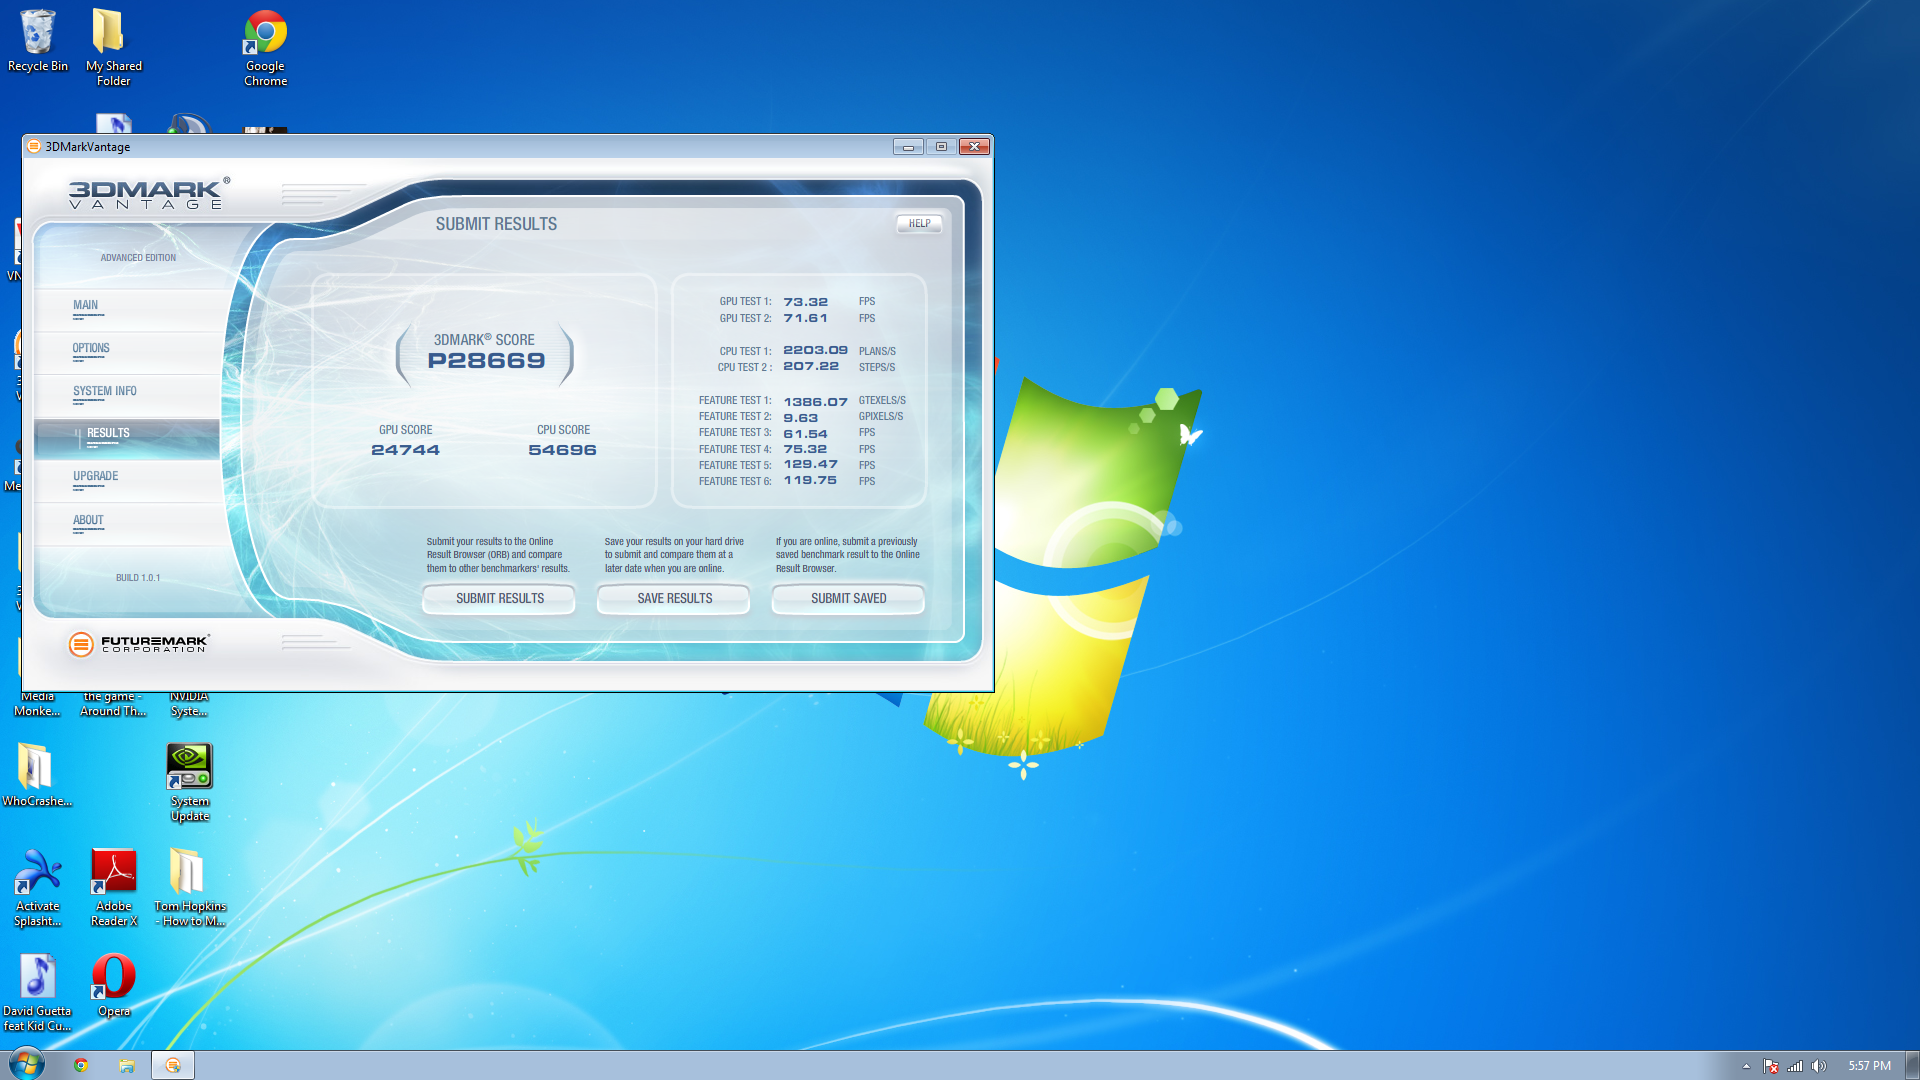Click the volume speaker tray icon
The width and height of the screenshot is (1920, 1080).
[x=1819, y=1066]
